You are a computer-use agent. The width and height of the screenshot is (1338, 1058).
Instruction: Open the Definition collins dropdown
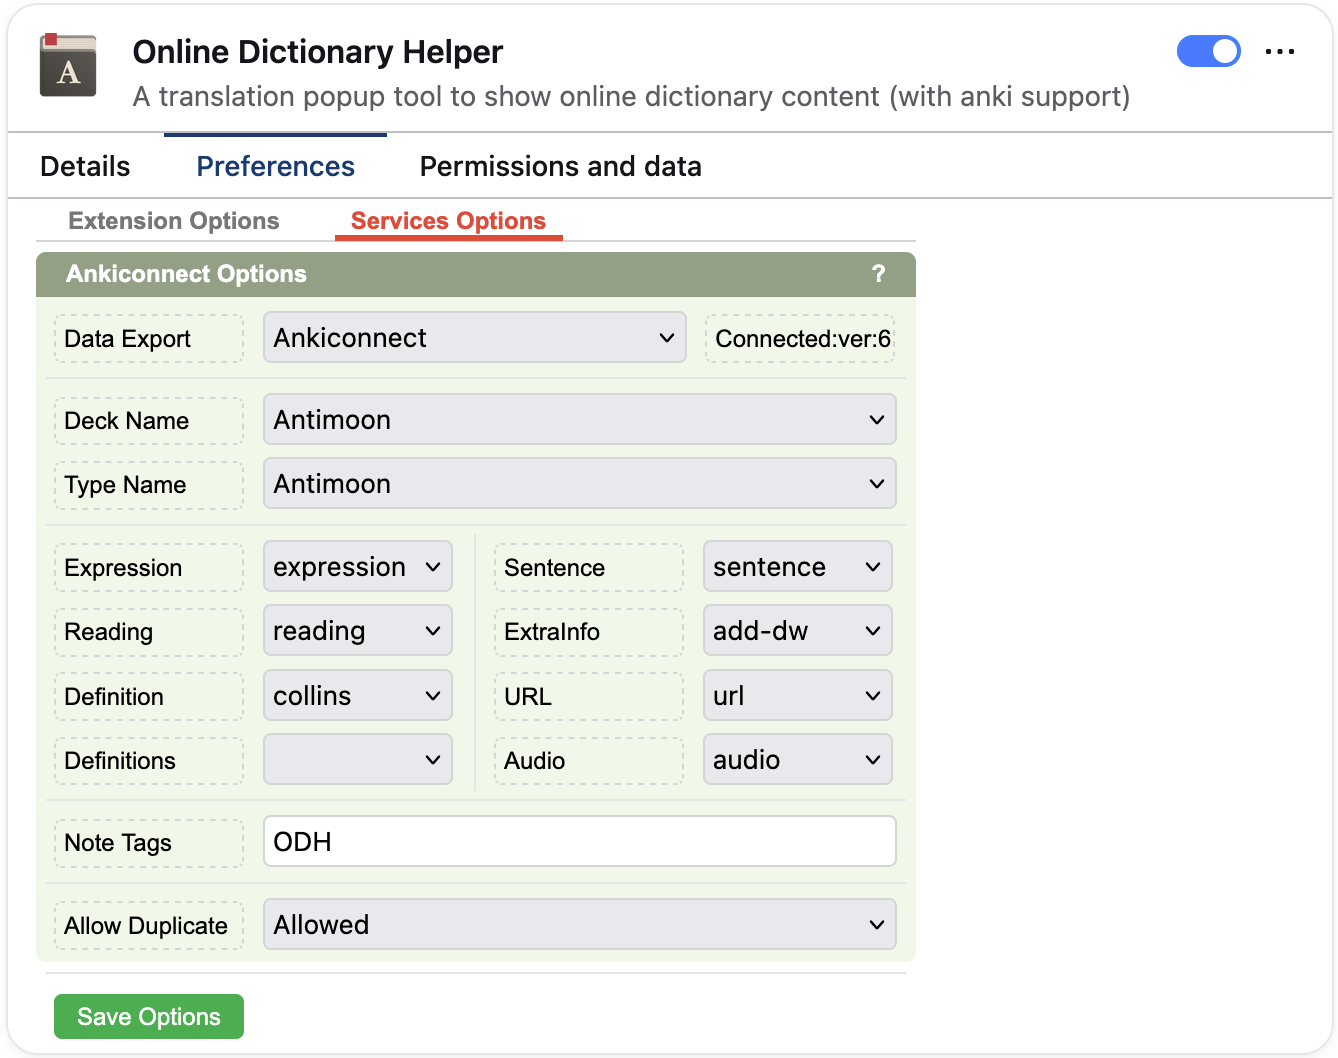pos(358,696)
